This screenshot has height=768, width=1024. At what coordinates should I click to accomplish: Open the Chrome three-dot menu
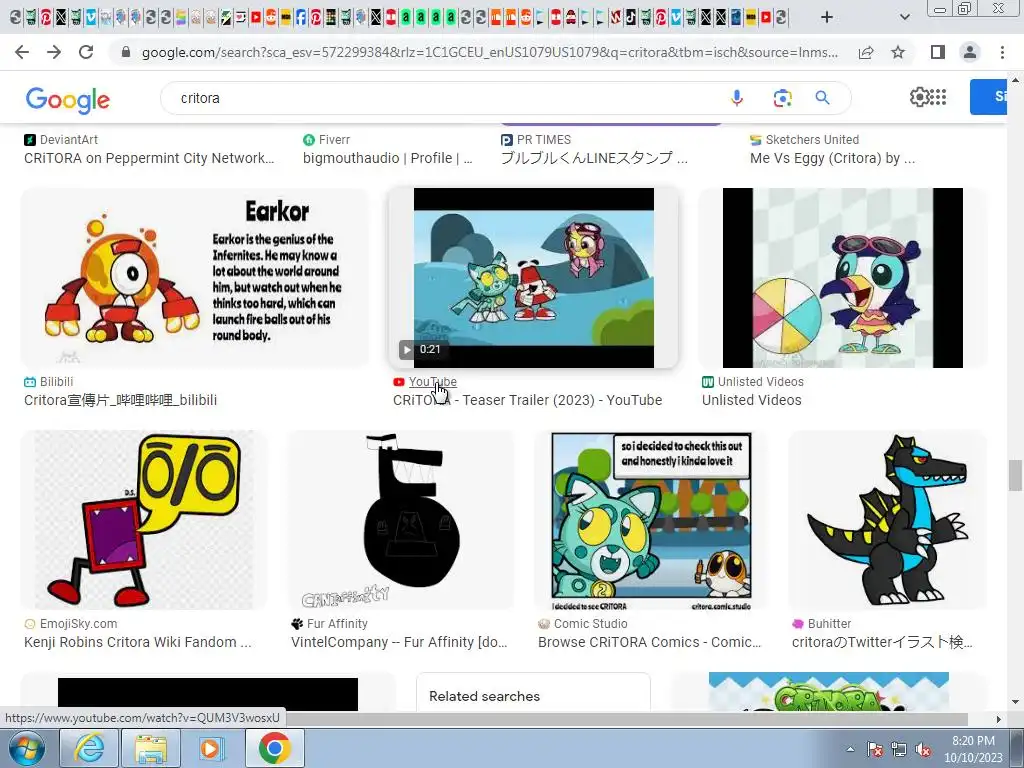[1002, 52]
